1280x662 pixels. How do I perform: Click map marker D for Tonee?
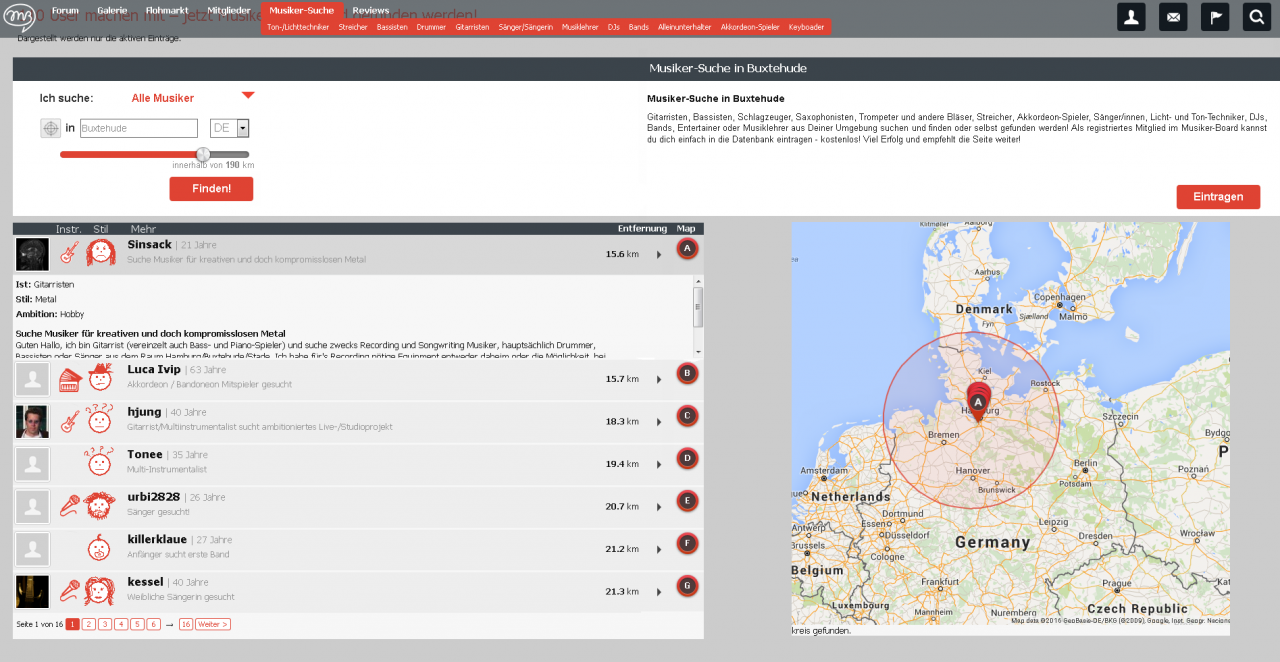click(x=687, y=458)
